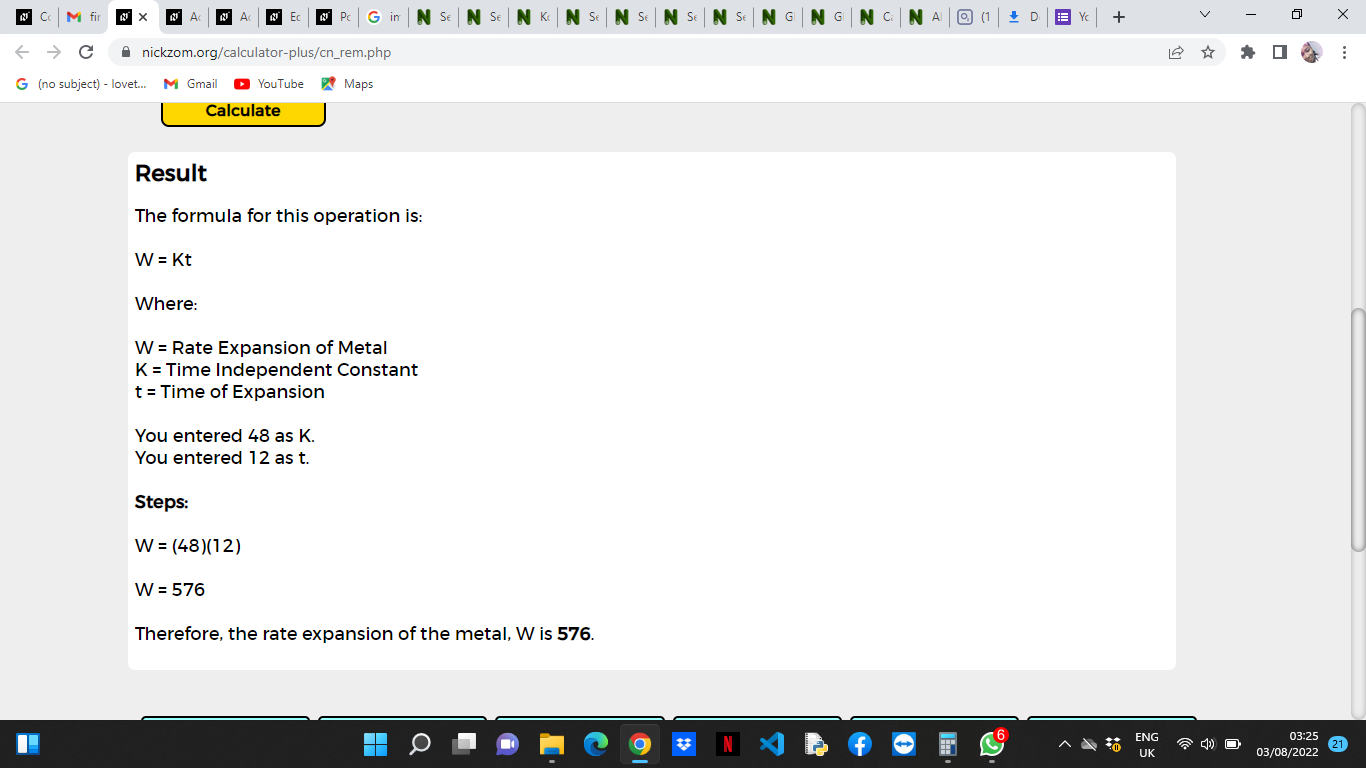Click the 'Result' heading
Viewport: 1366px width, 768px height.
171,173
